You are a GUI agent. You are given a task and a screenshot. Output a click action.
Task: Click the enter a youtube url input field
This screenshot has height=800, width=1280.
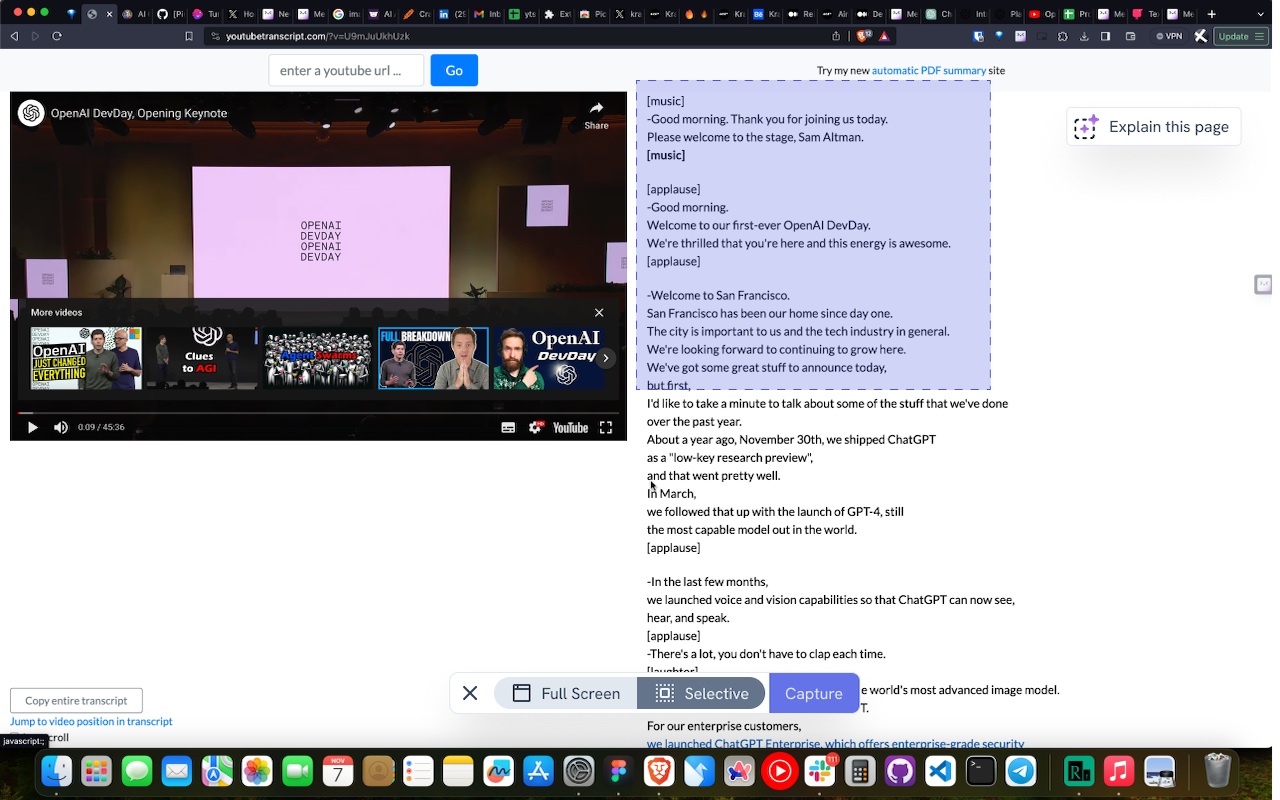pos(346,70)
